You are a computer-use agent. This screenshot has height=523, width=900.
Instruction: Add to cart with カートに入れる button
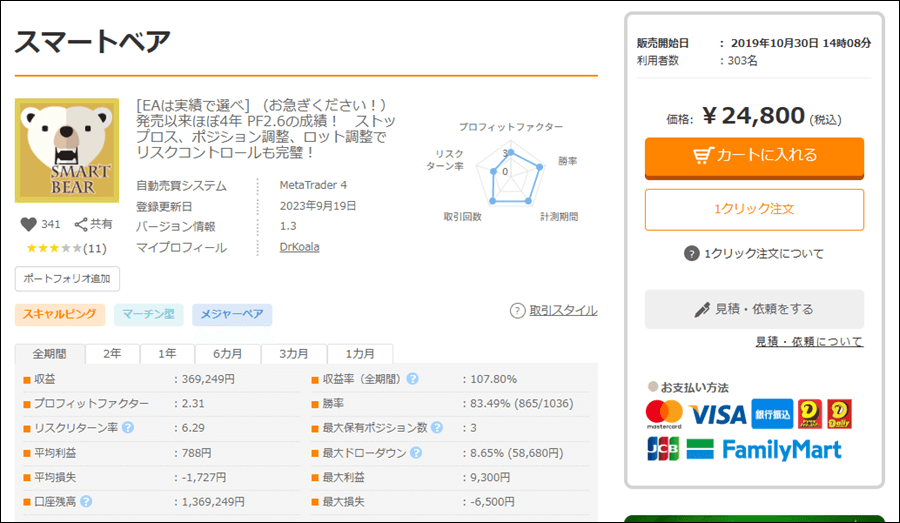pyautogui.click(x=754, y=156)
